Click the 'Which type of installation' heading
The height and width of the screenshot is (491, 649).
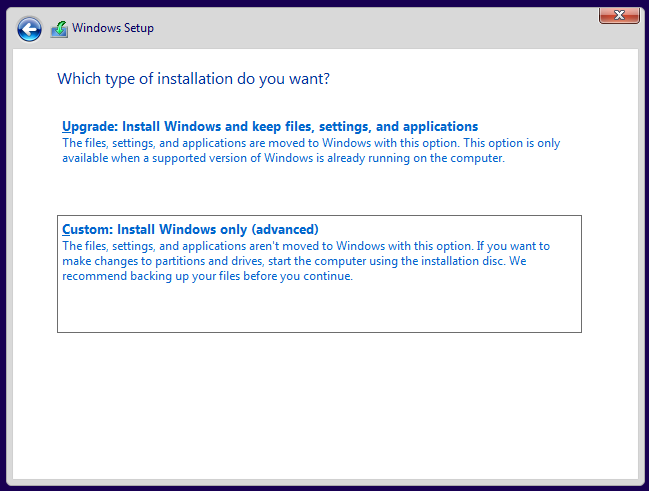193,78
